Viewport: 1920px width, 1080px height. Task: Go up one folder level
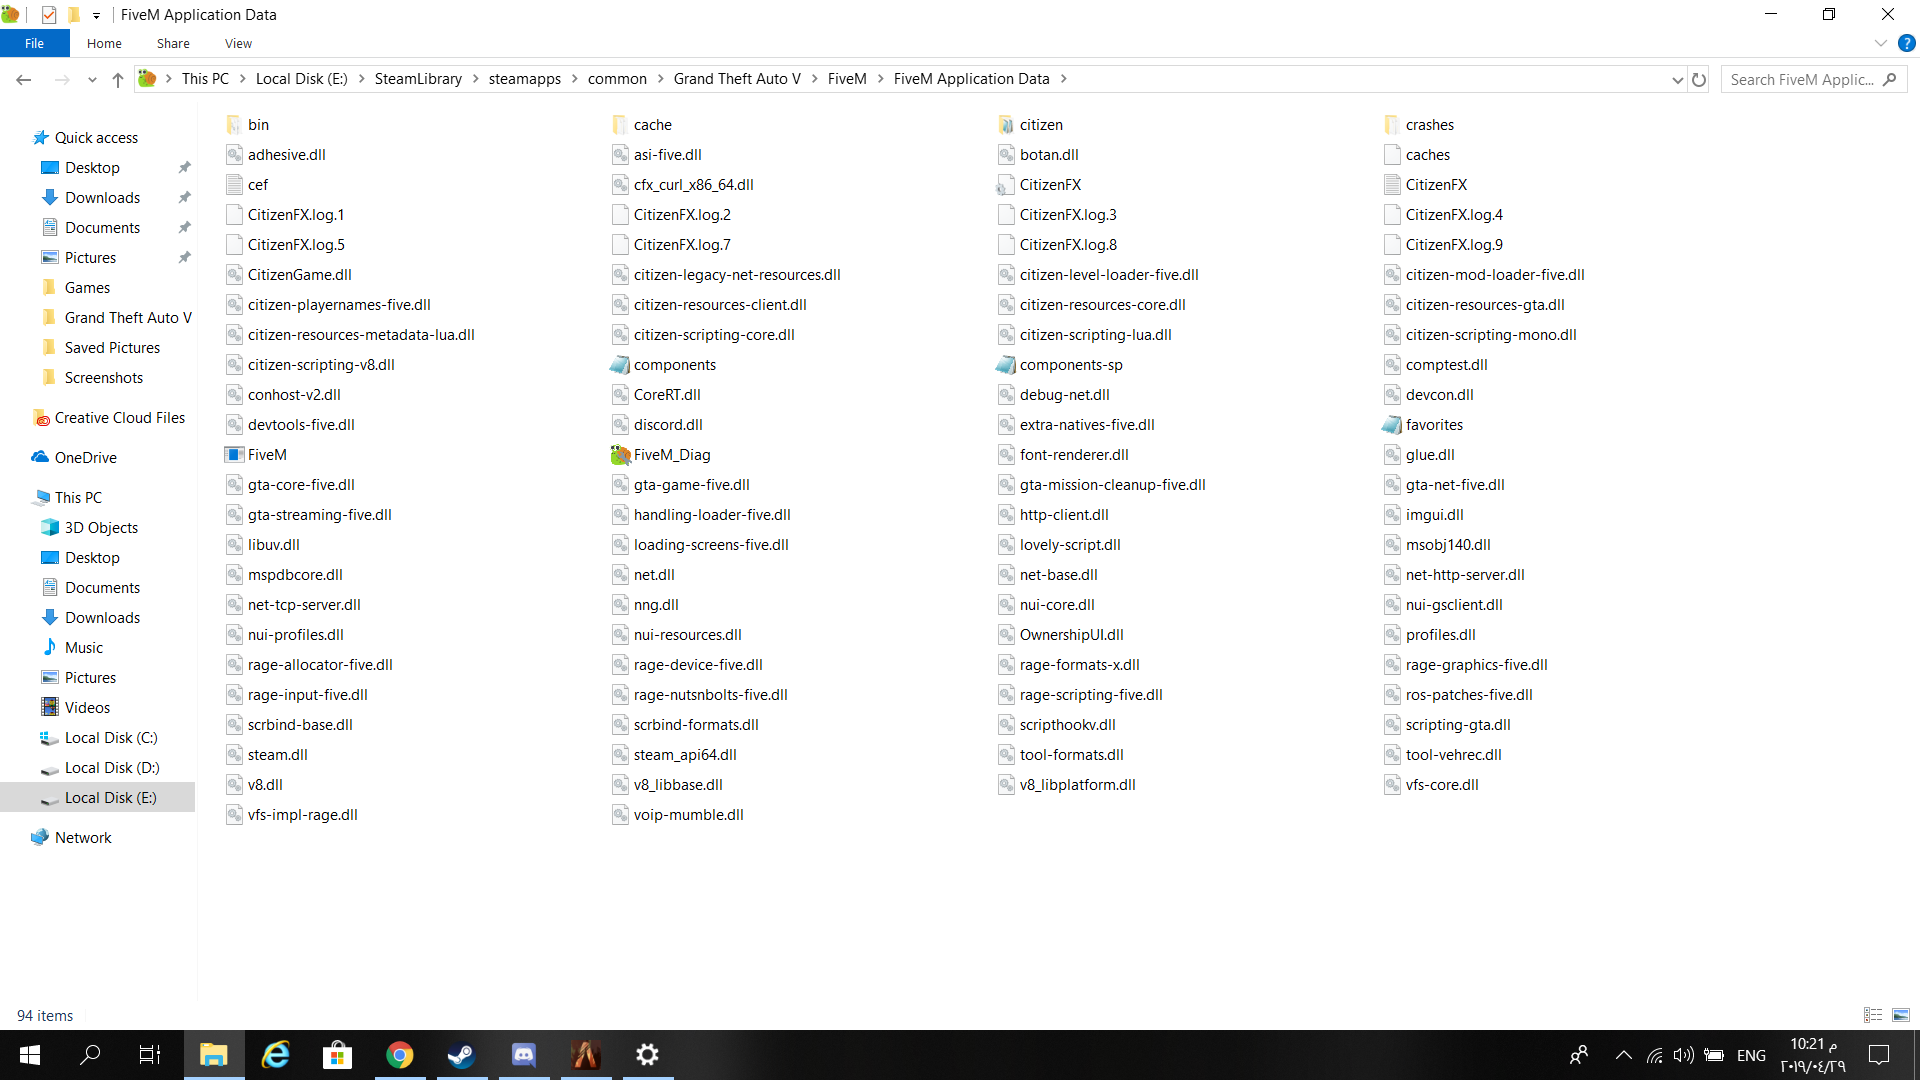[118, 79]
